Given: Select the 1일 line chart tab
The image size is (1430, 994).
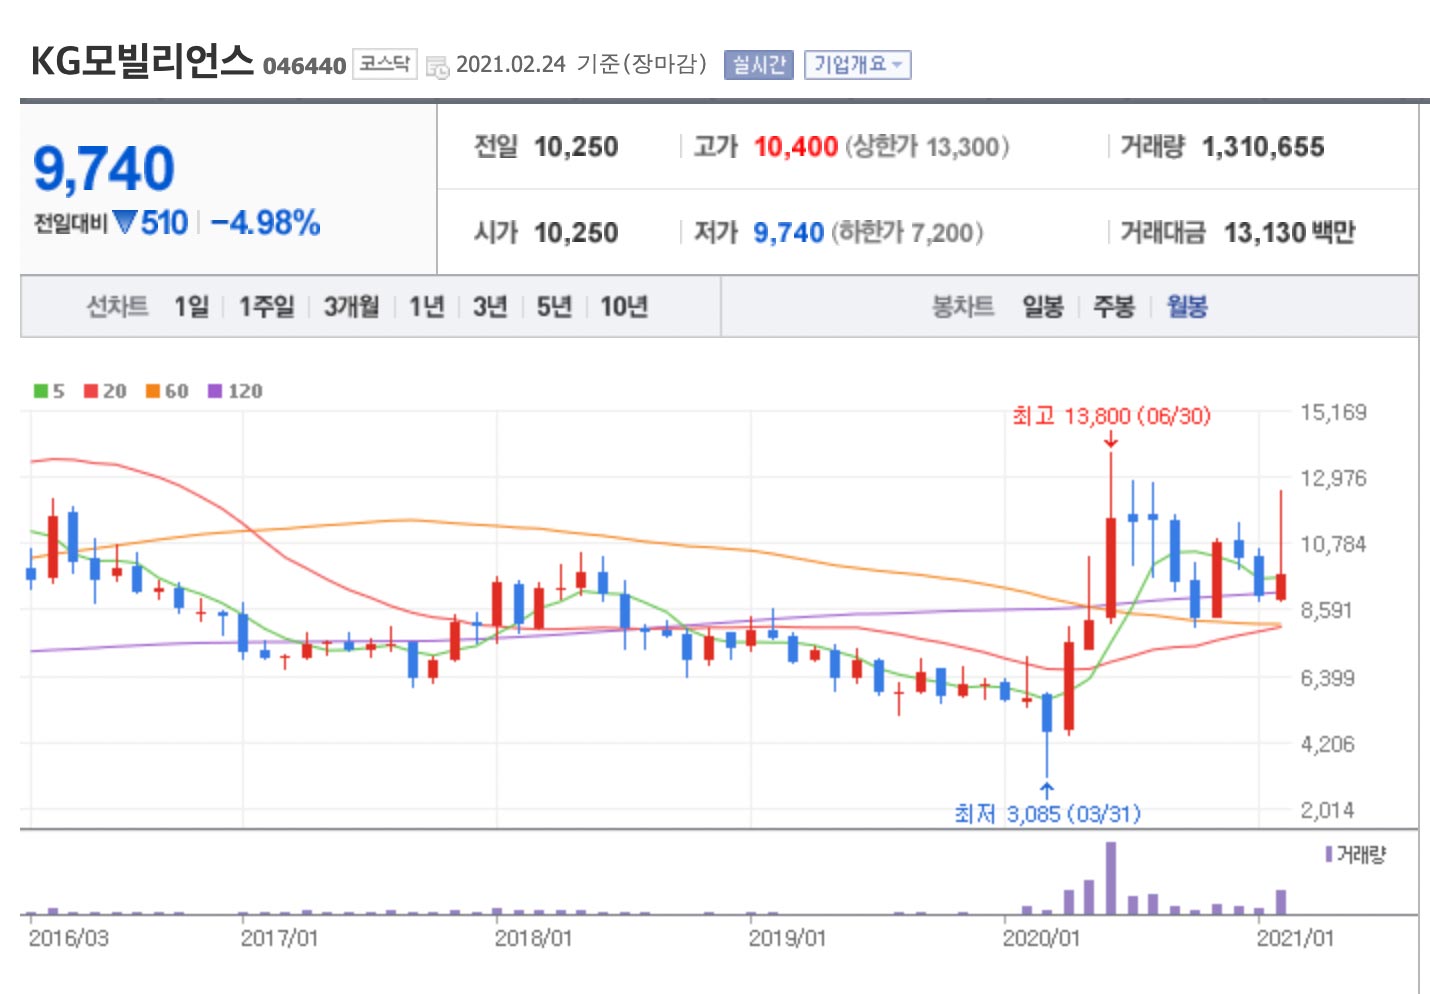Looking at the screenshot, I should [191, 306].
